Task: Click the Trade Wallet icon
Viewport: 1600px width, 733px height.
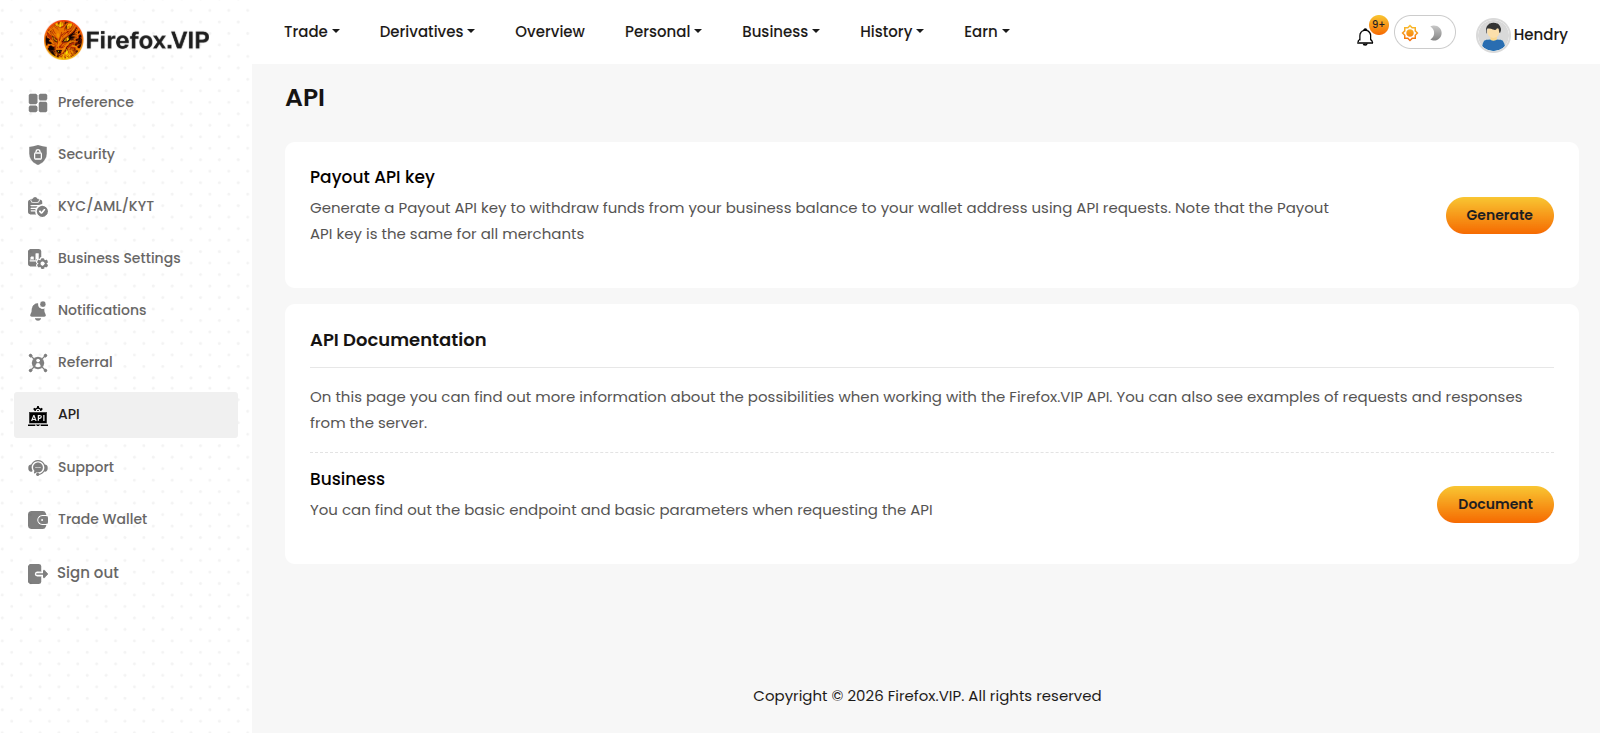Action: tap(38, 520)
